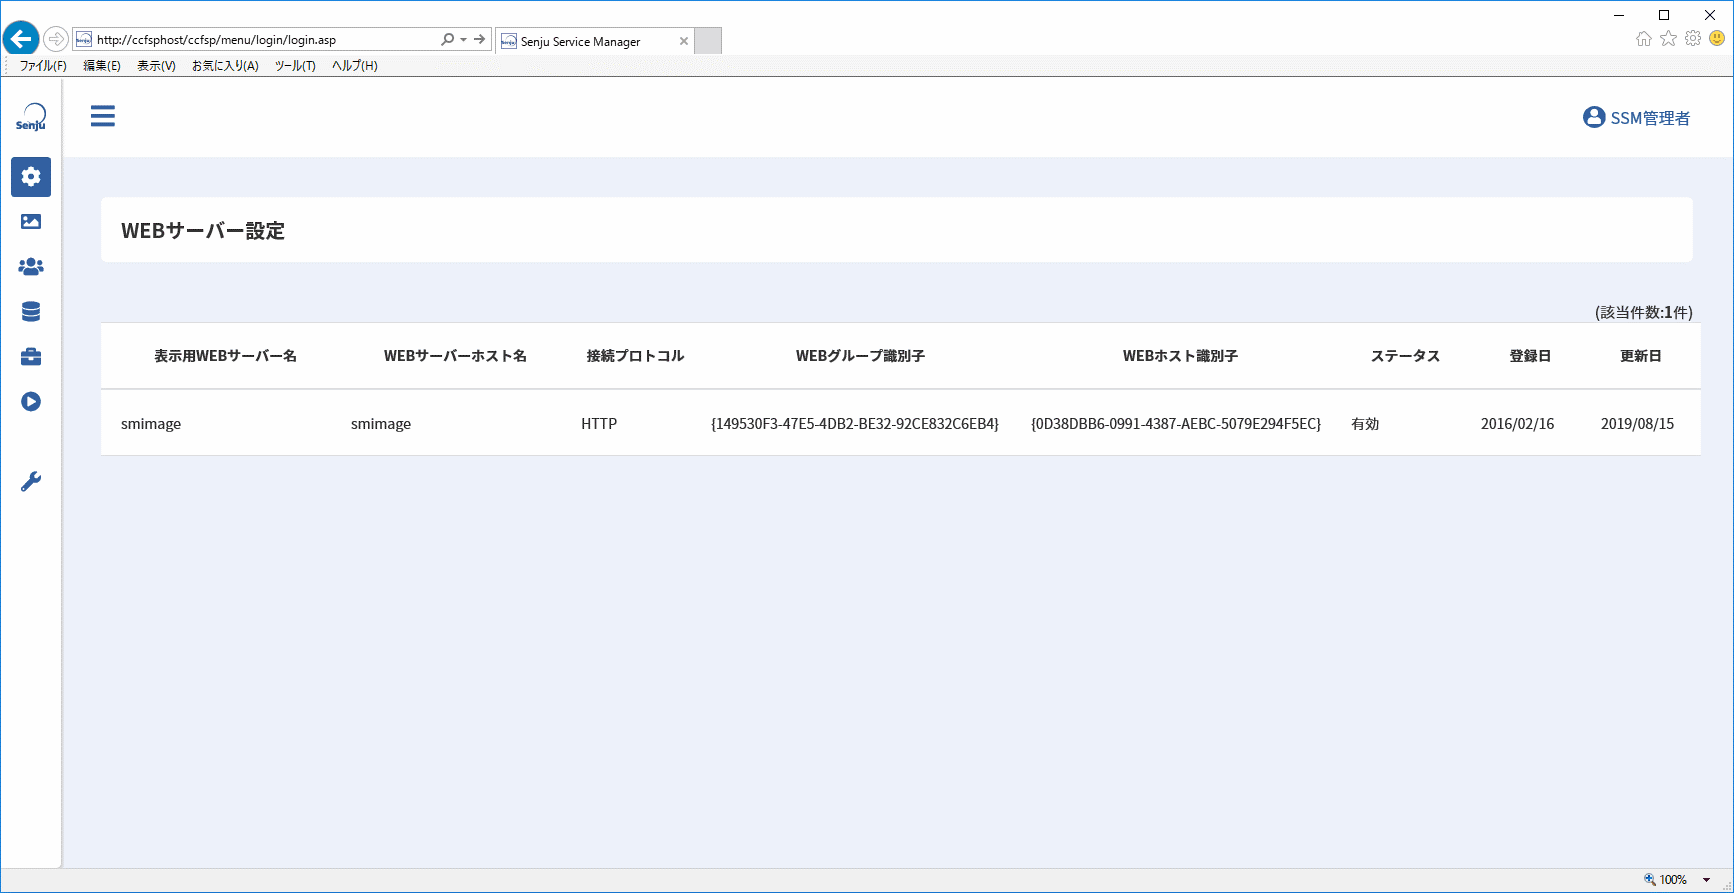Click the 接続プロトコル column header
Screen dimensions: 1734x893
click(635, 356)
